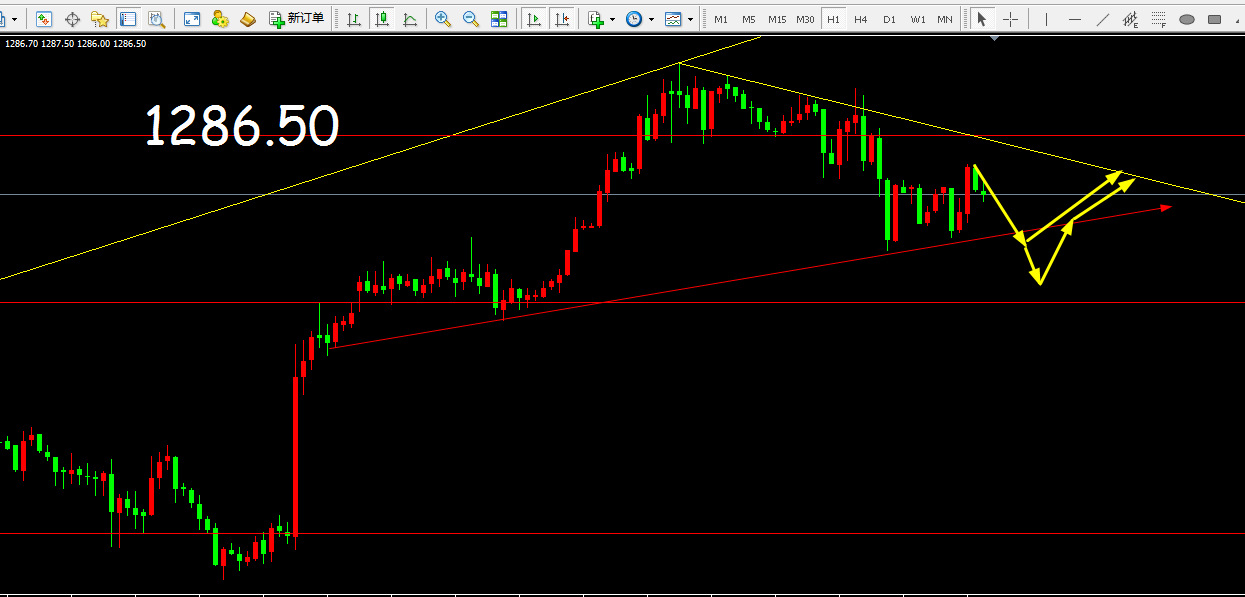This screenshot has height=597, width=1245.
Task: Open the Strategy Tester
Action: point(157,19)
